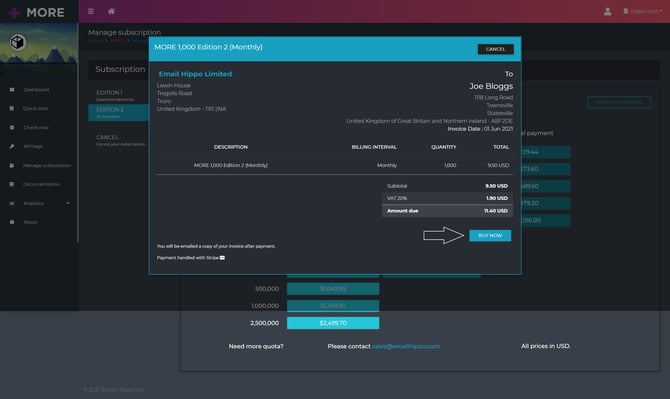Select Manage subscription in the sidebar
The width and height of the screenshot is (670, 399).
coord(47,165)
